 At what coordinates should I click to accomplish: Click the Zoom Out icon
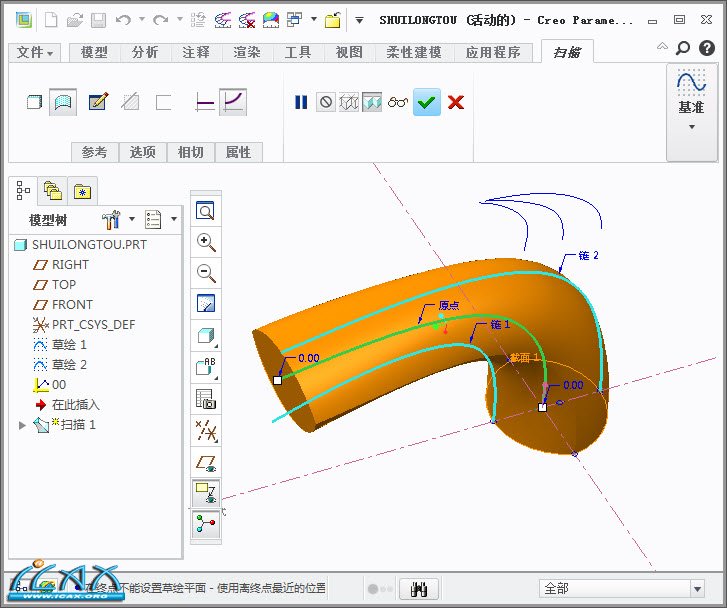pos(206,273)
